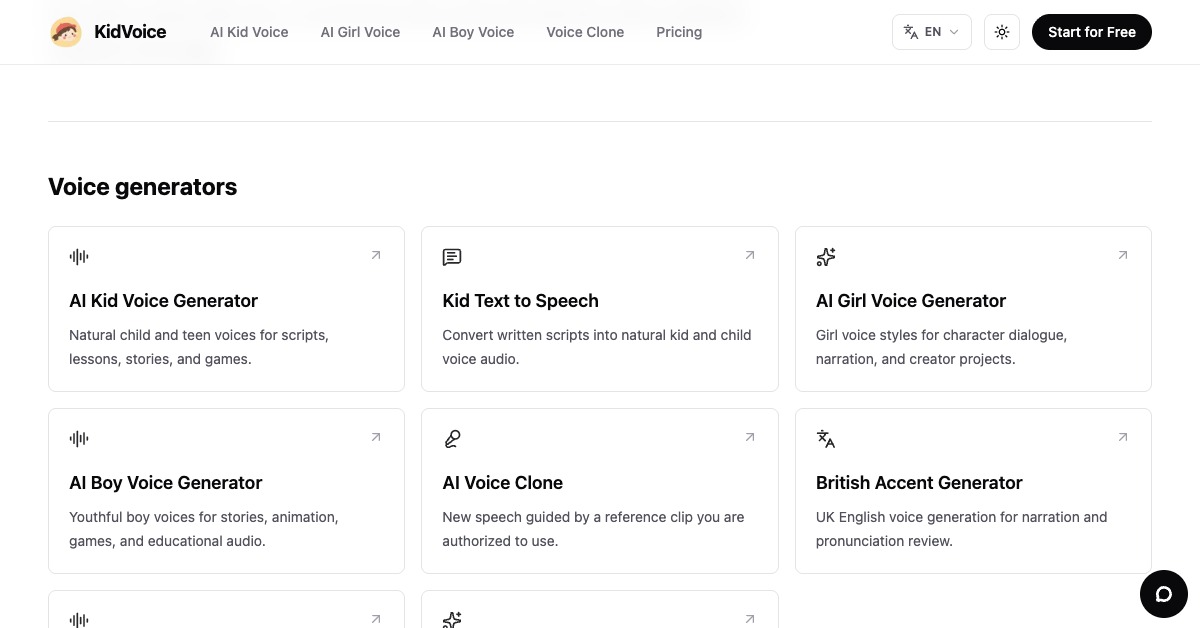The height and width of the screenshot is (628, 1200).
Task: Click the KidVoice mascot logo icon
Action: [x=66, y=32]
